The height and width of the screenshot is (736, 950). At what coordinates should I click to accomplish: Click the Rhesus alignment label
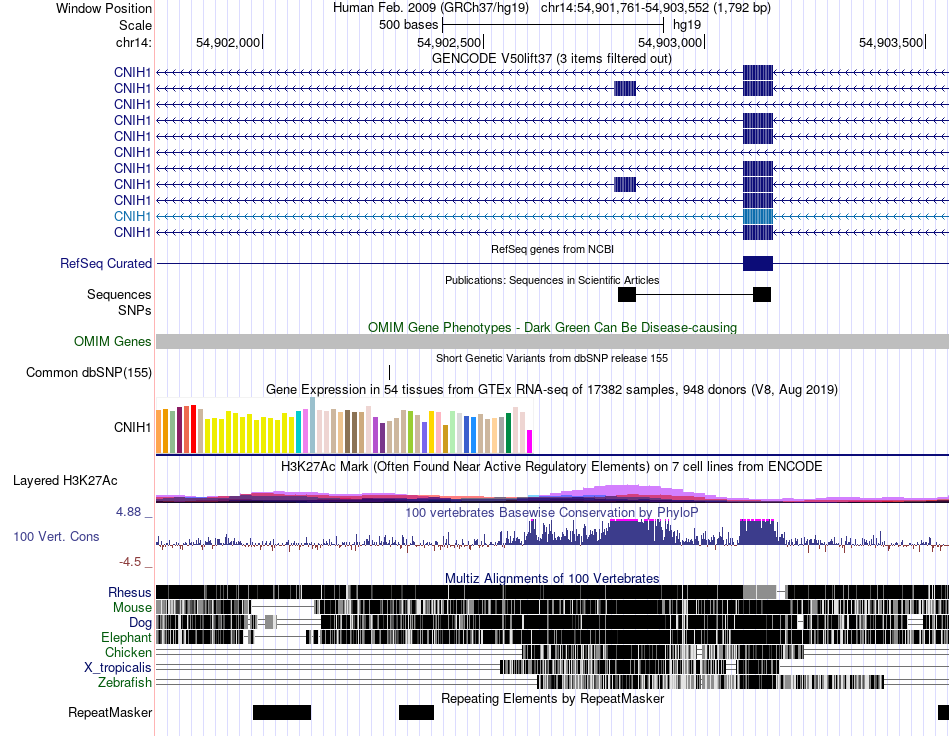click(130, 592)
